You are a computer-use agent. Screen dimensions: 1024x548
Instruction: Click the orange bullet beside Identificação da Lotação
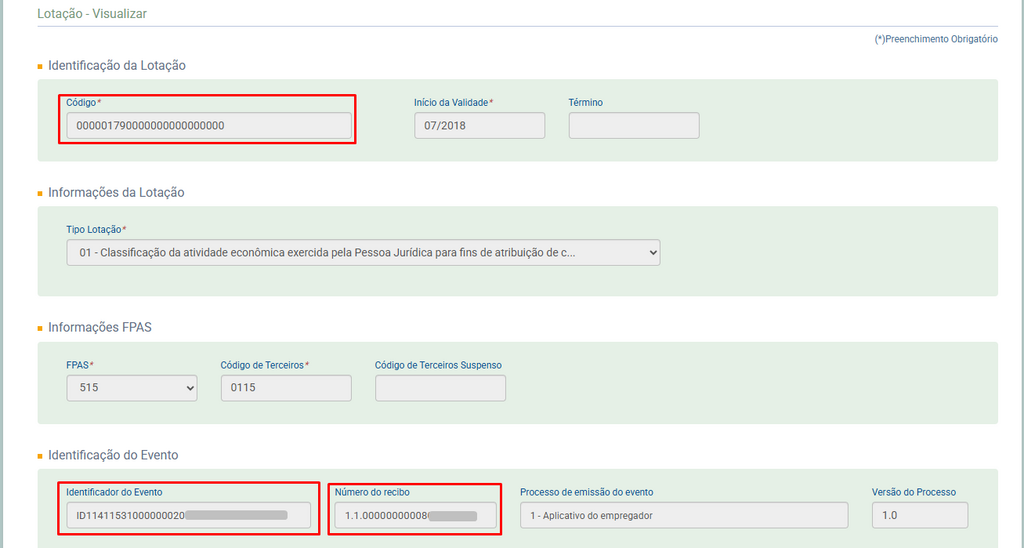pos(40,67)
